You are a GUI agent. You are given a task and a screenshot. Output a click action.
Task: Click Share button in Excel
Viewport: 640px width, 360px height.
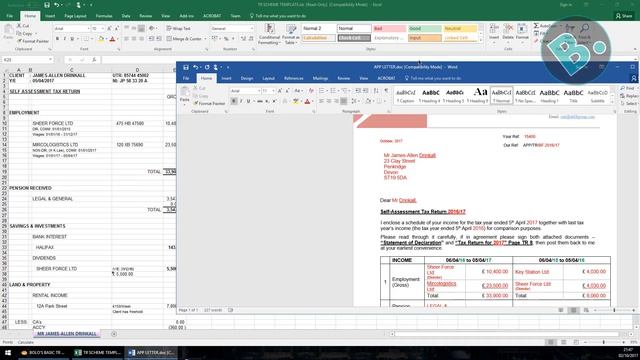[x=624, y=16]
